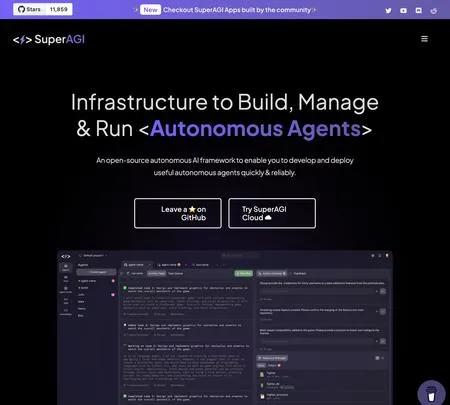Screen dimensions: 450x405
Task: Open the hamburger navigation menu
Action: coord(424,39)
